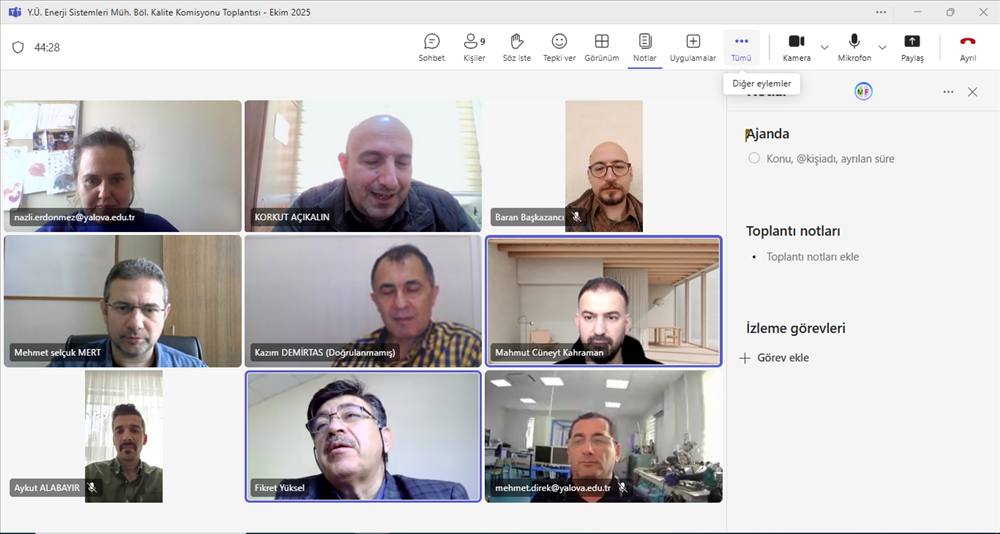Open Uygulamalar apps button

[692, 46]
